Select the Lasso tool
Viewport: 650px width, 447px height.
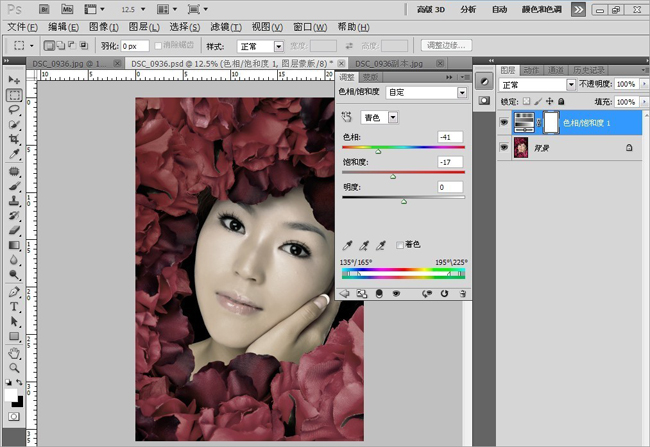pyautogui.click(x=14, y=110)
